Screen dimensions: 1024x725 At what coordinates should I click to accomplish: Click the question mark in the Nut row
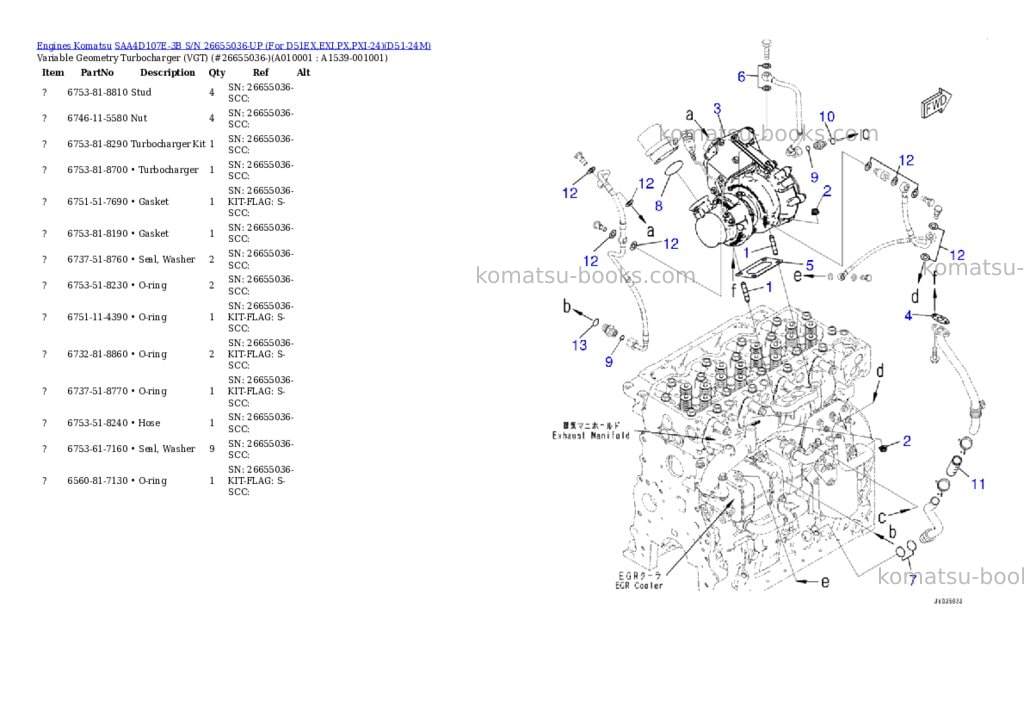point(44,118)
